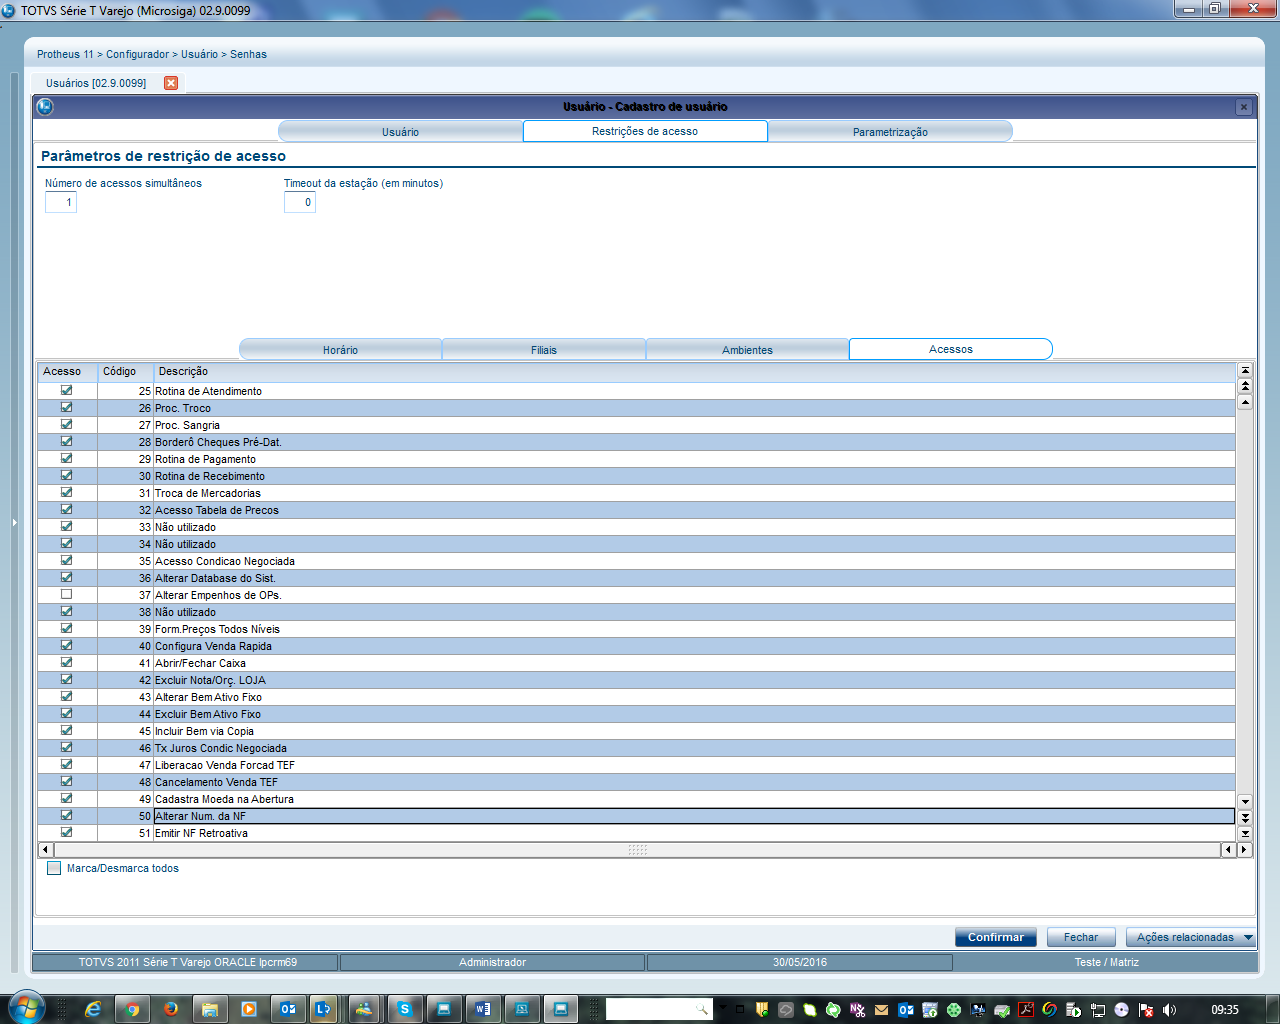
Task: Click the Número de acessos simultâneos field
Action: click(61, 202)
